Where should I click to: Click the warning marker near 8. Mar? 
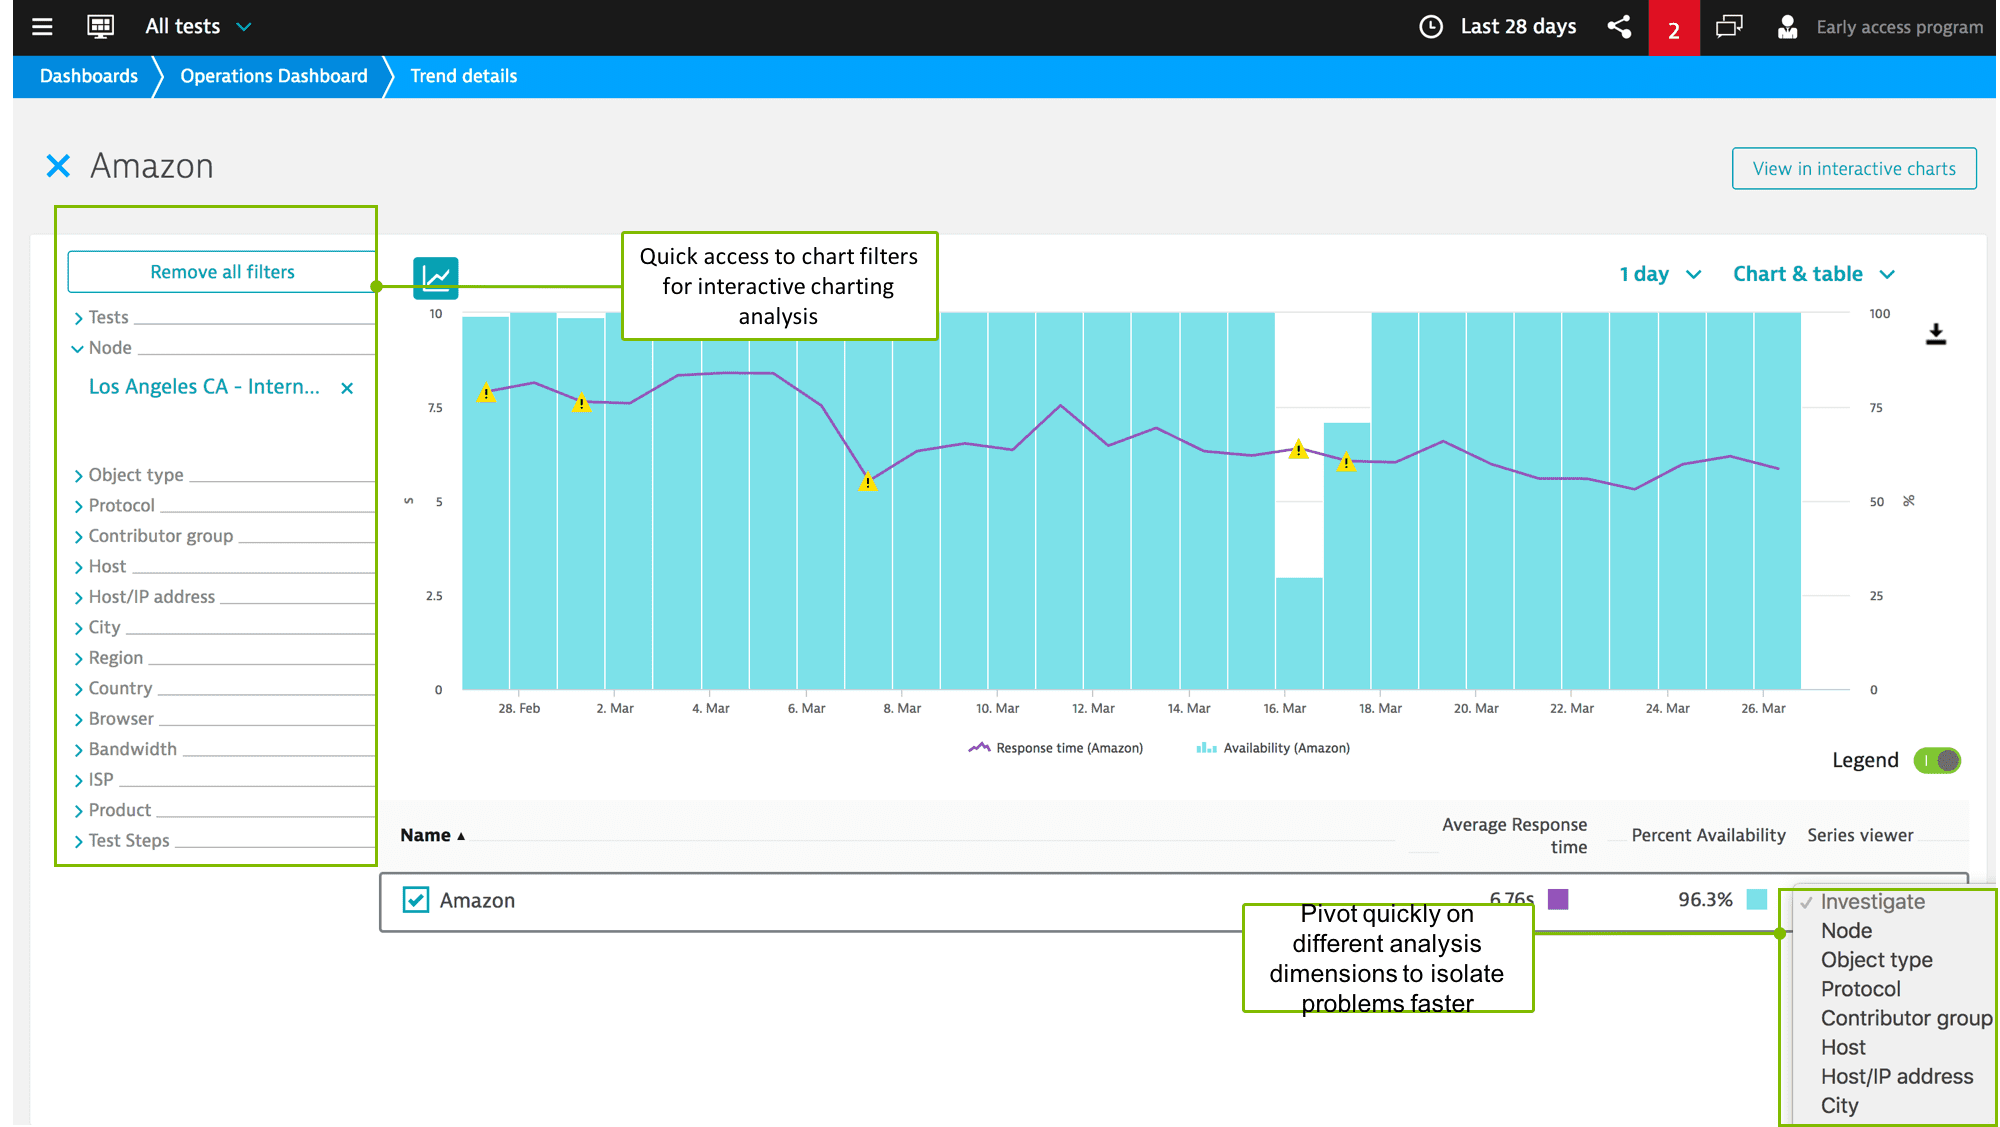(867, 481)
